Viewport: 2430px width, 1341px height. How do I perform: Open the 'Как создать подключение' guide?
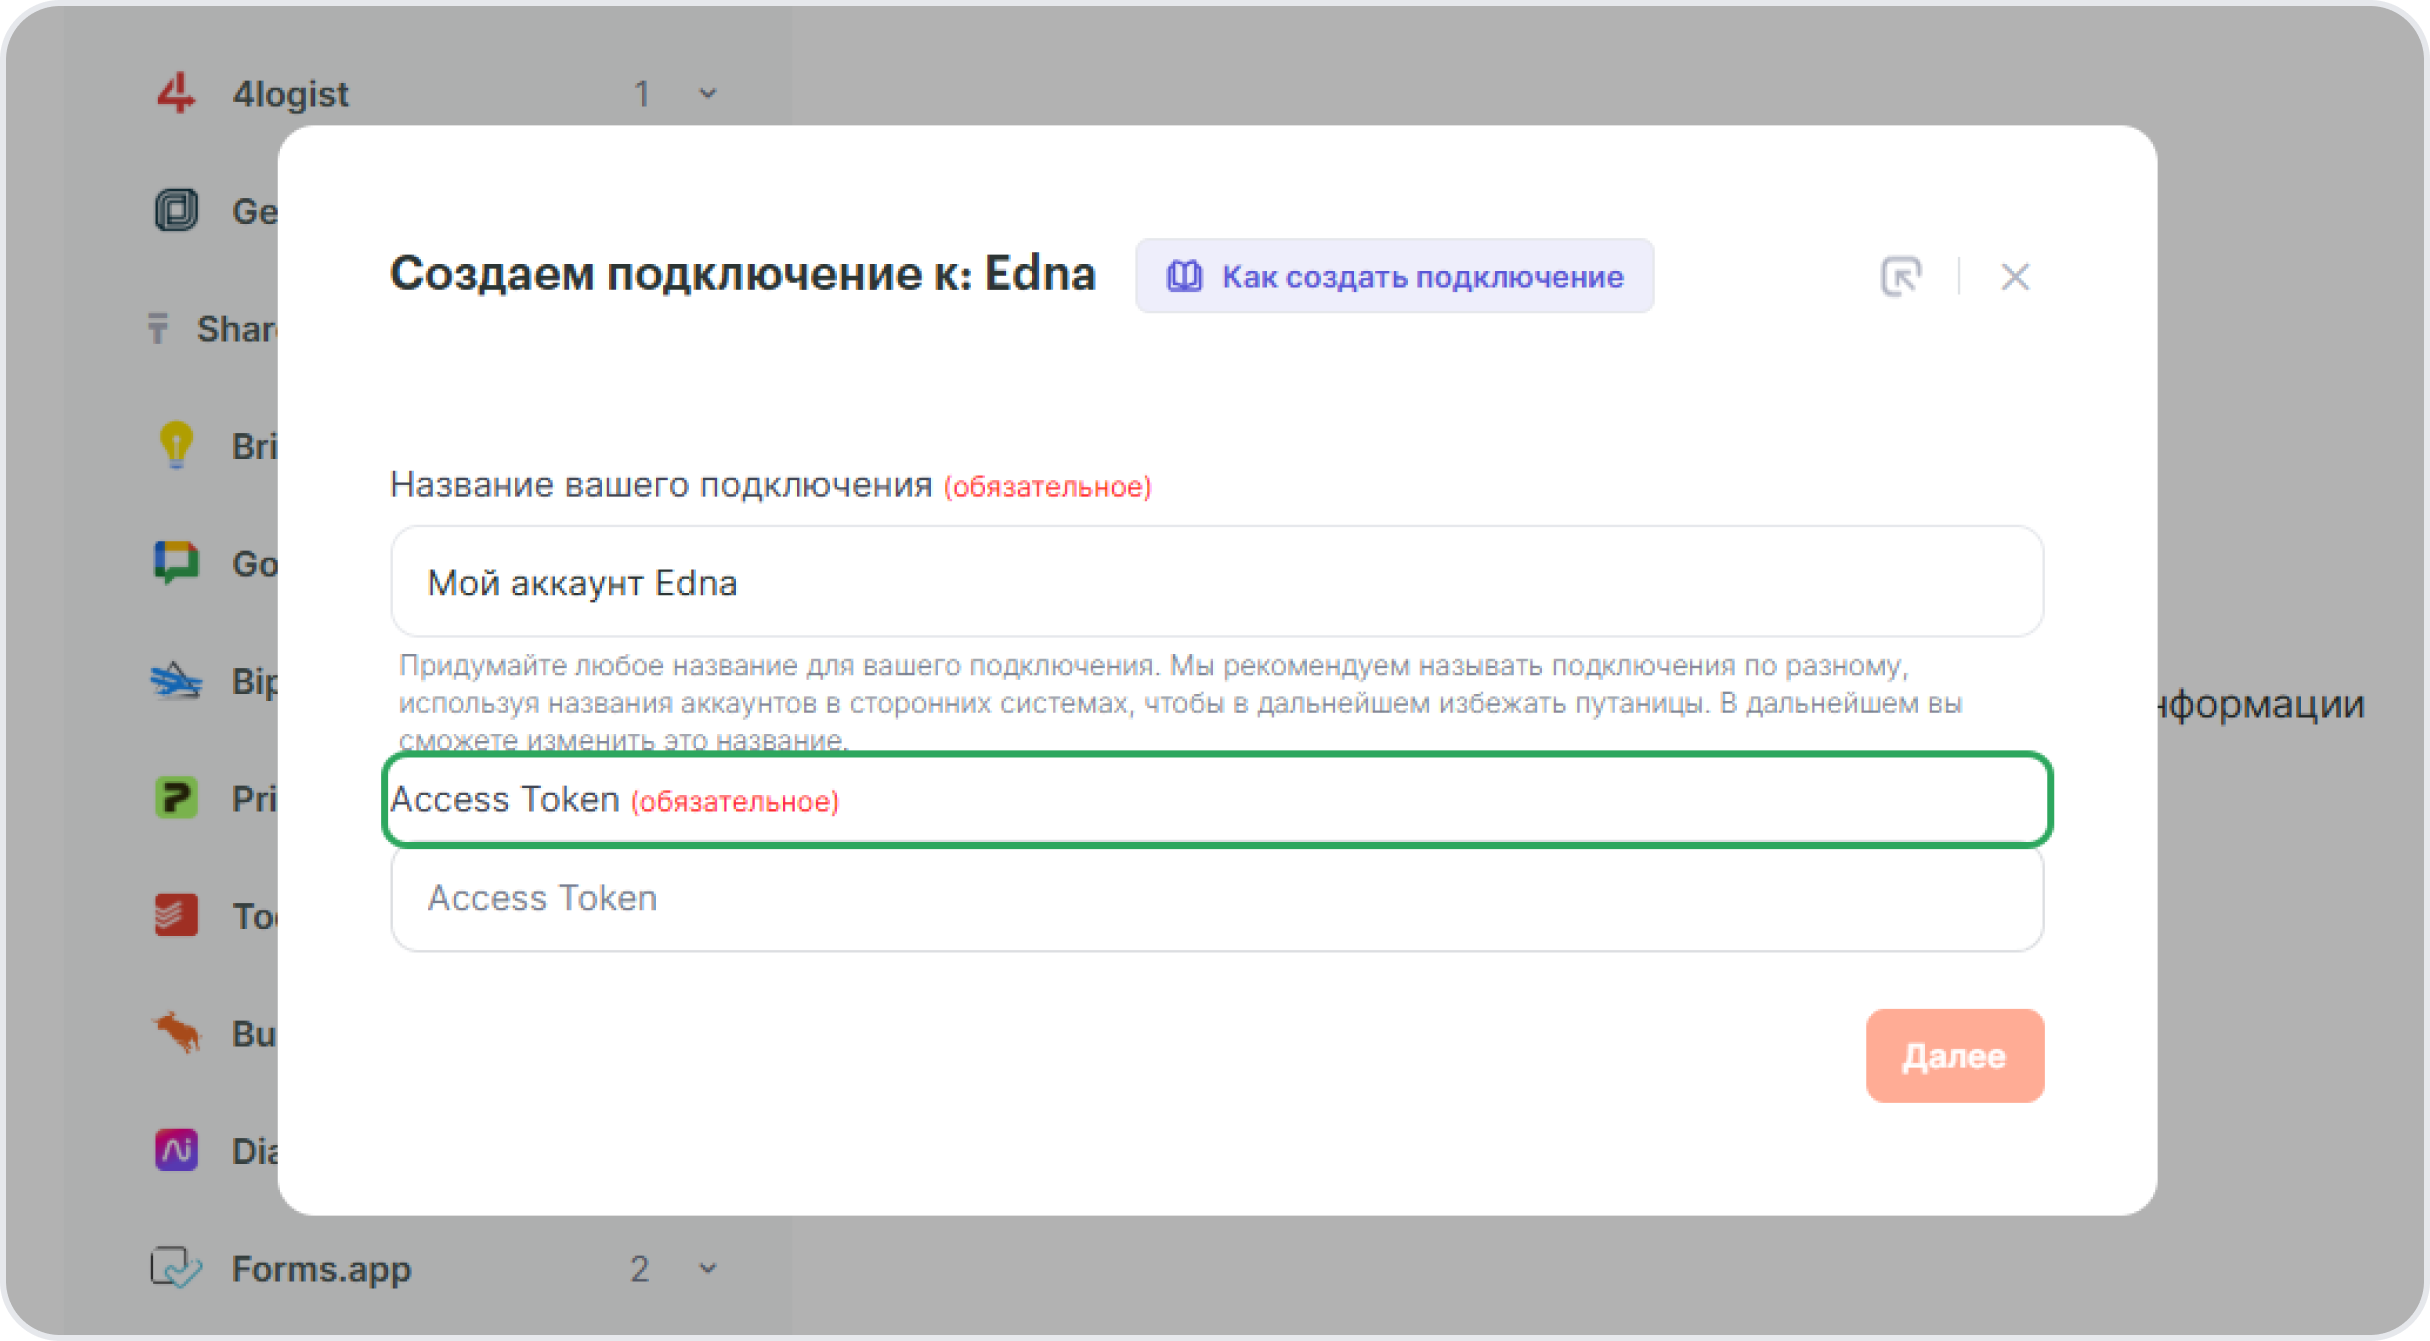pyautogui.click(x=1394, y=276)
